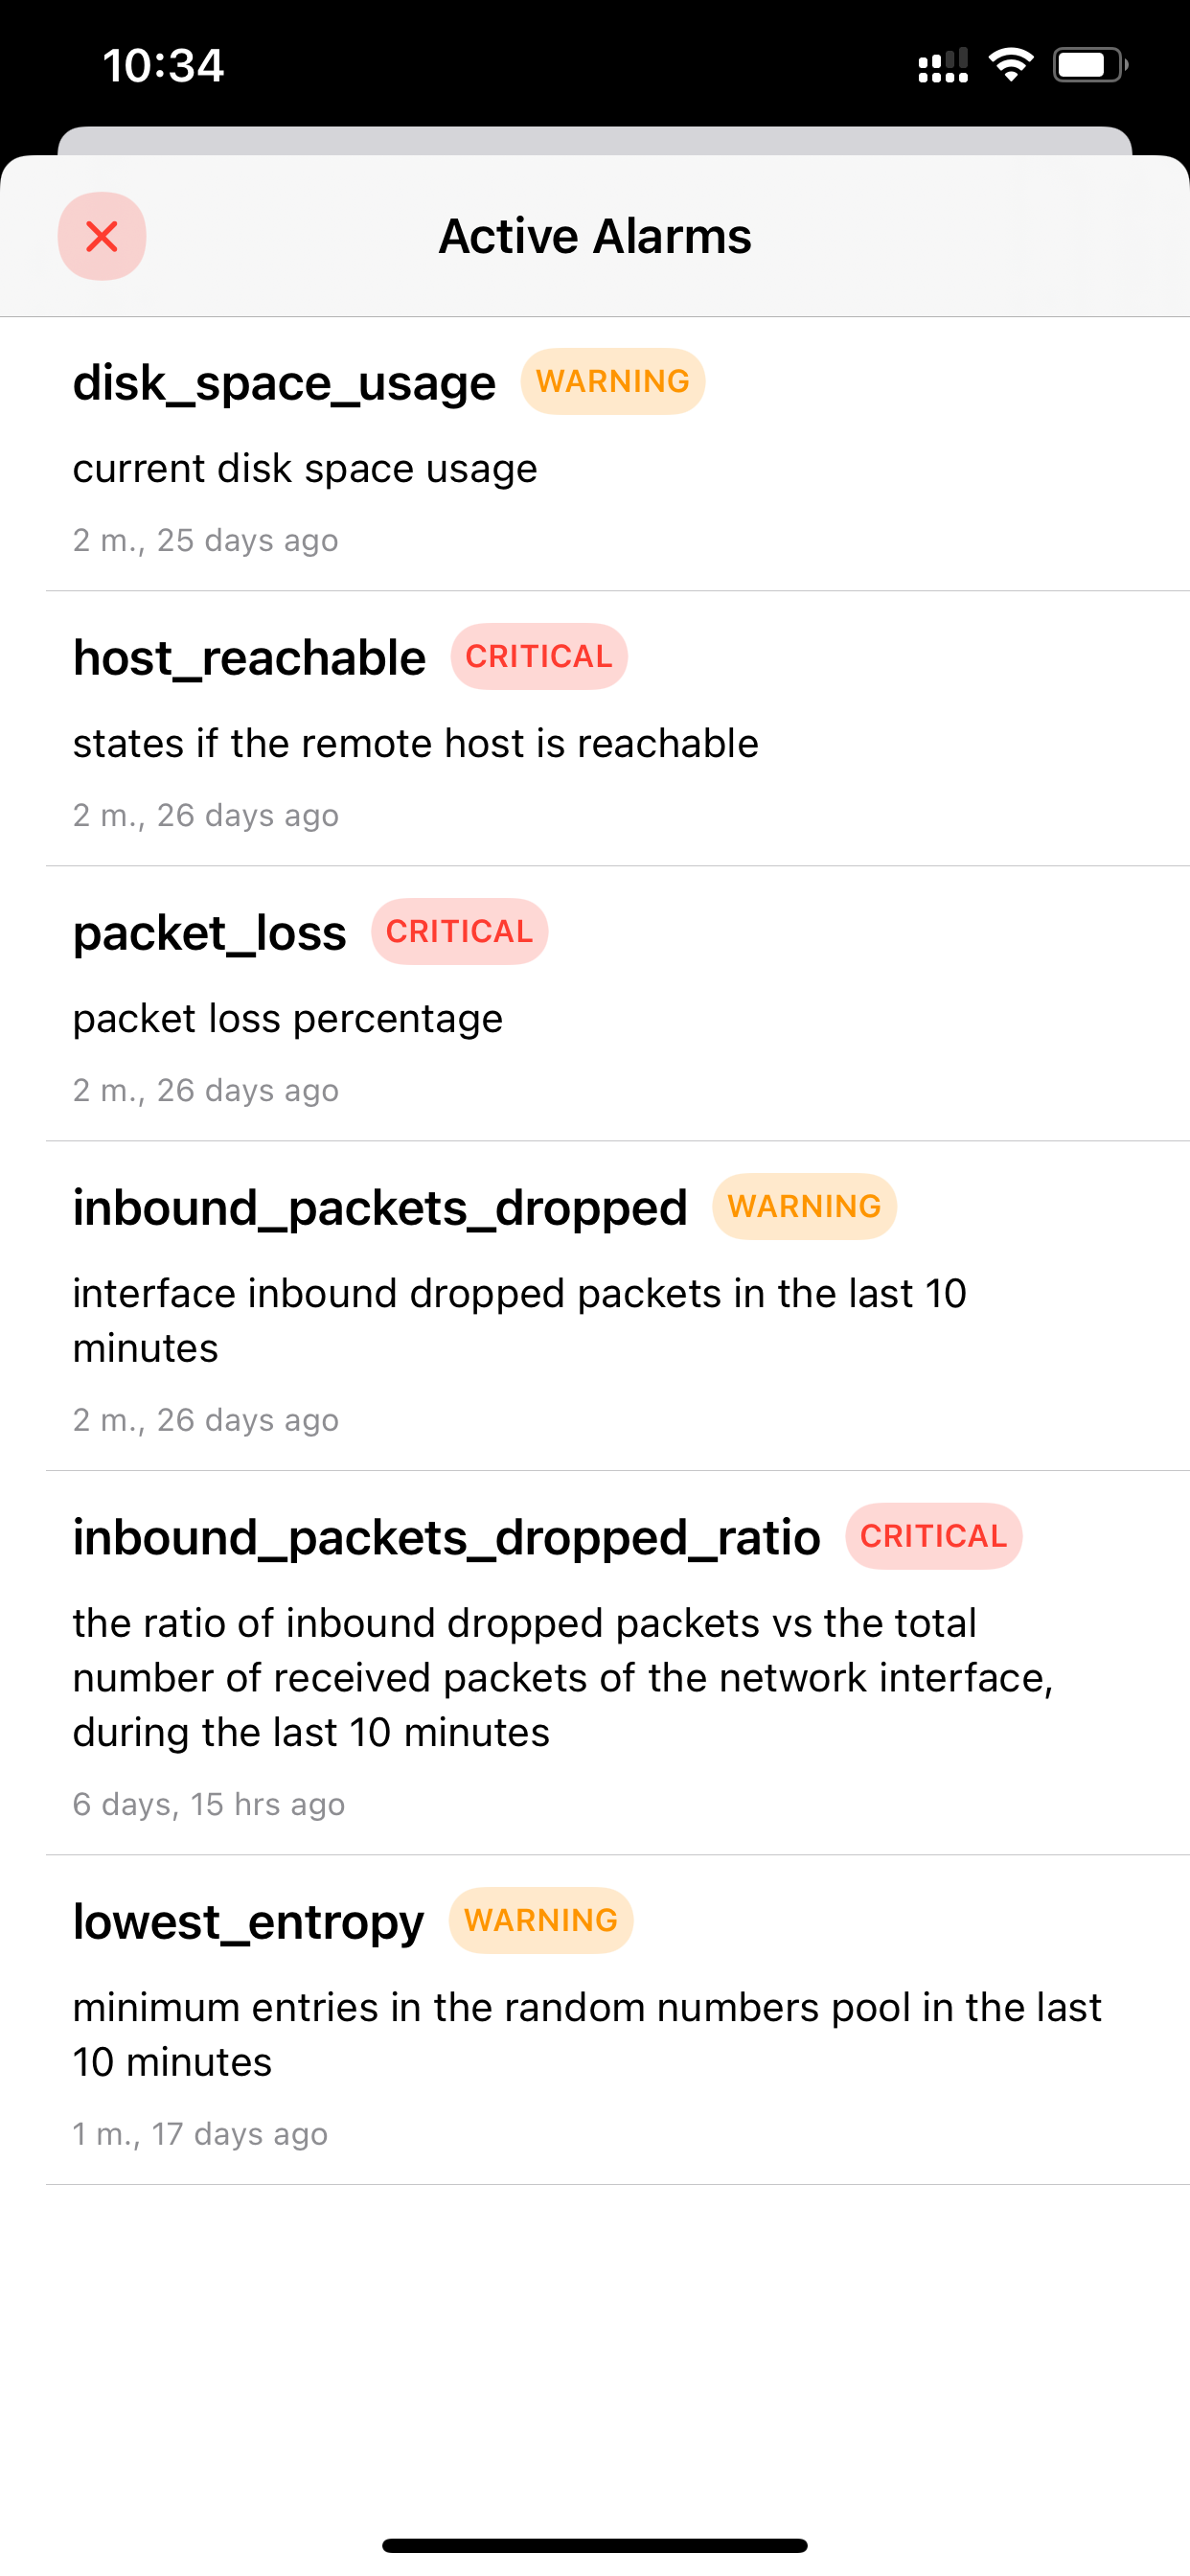
Task: Tap the CRITICAL badge next to host_reachable
Action: point(538,656)
